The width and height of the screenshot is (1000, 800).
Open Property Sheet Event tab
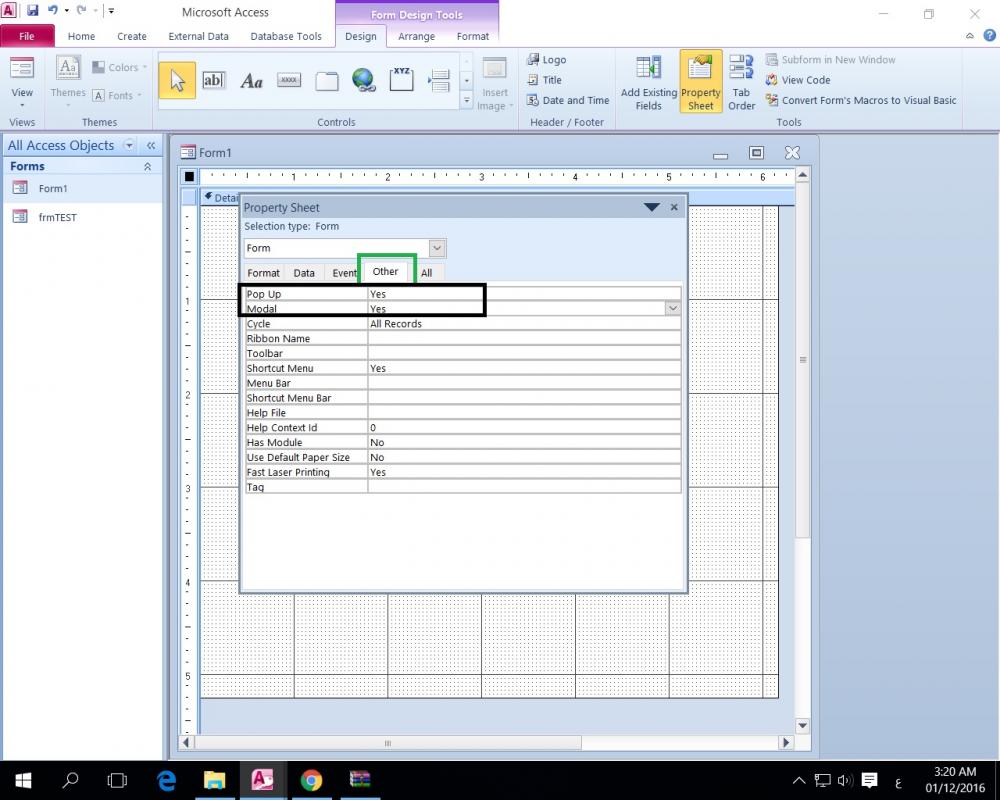coord(344,273)
